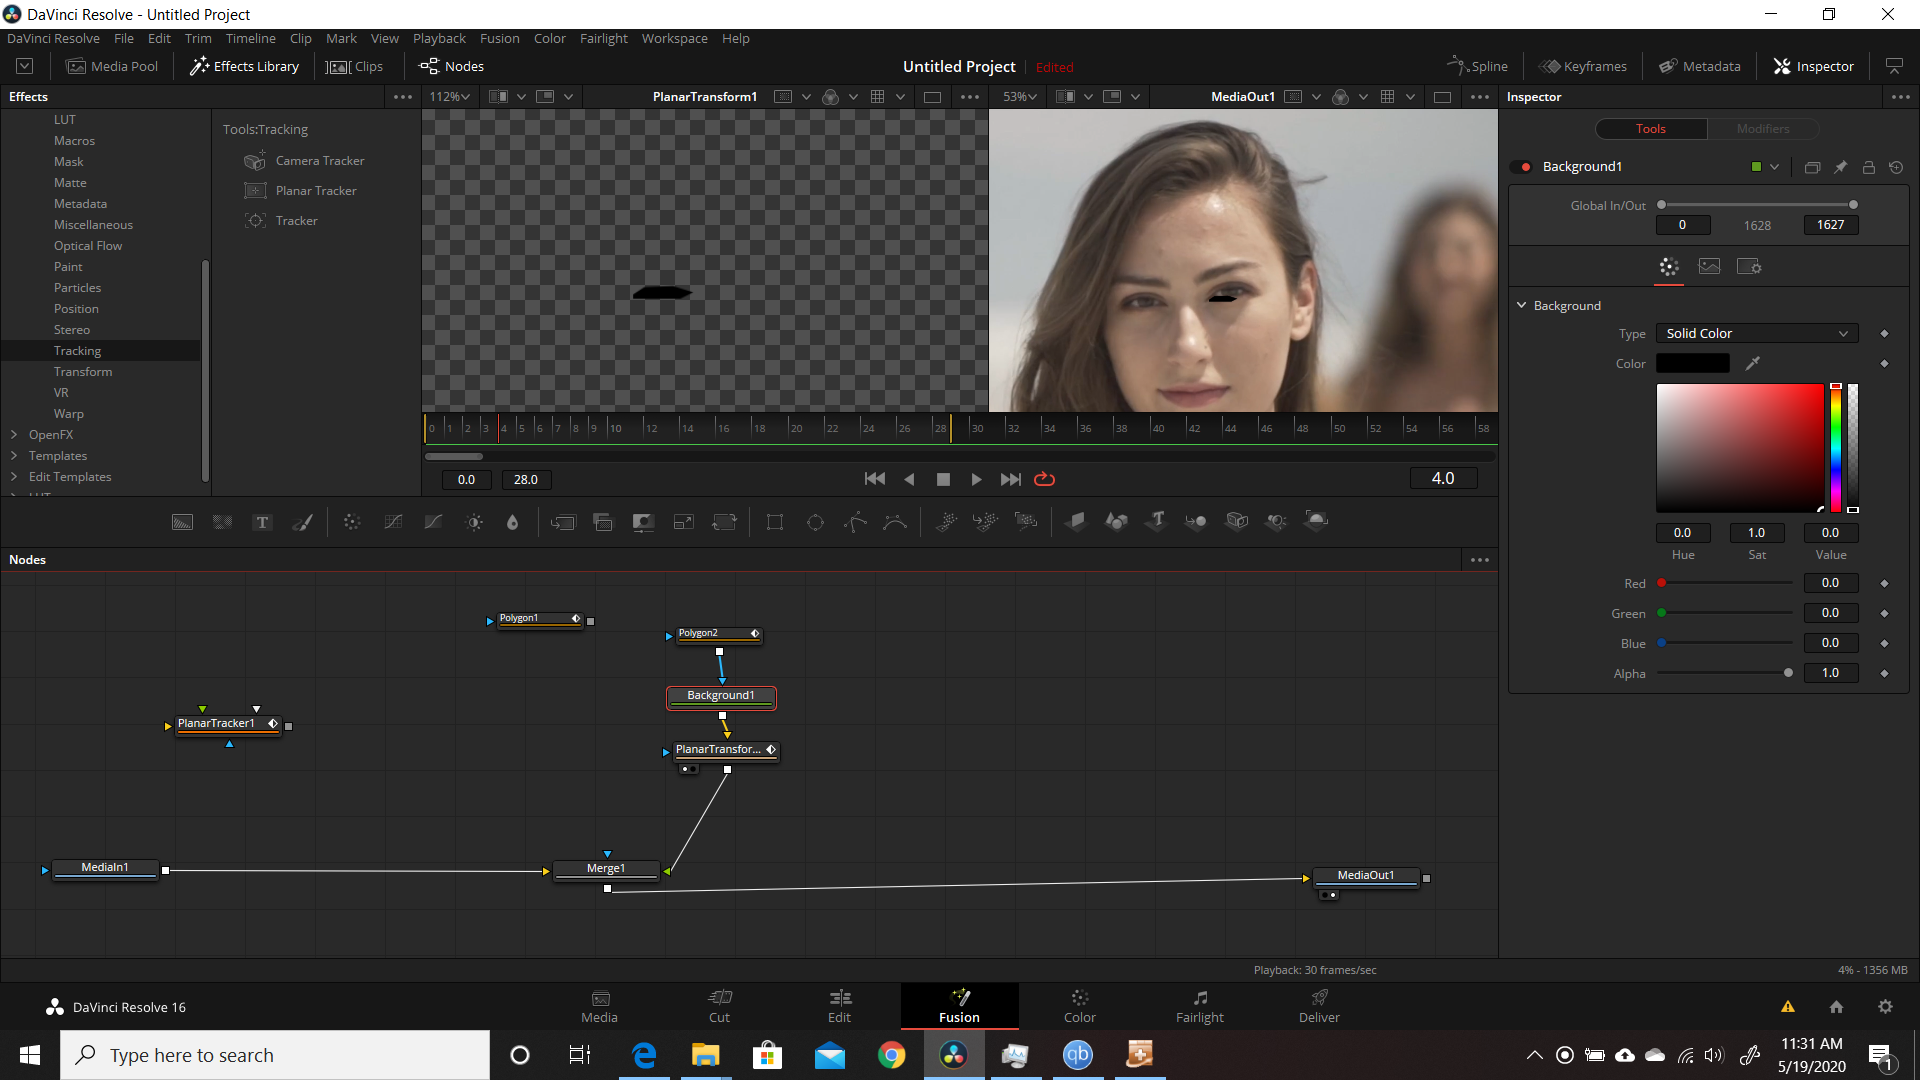Expand the Templates category
1920x1080 pixels.
(x=14, y=456)
